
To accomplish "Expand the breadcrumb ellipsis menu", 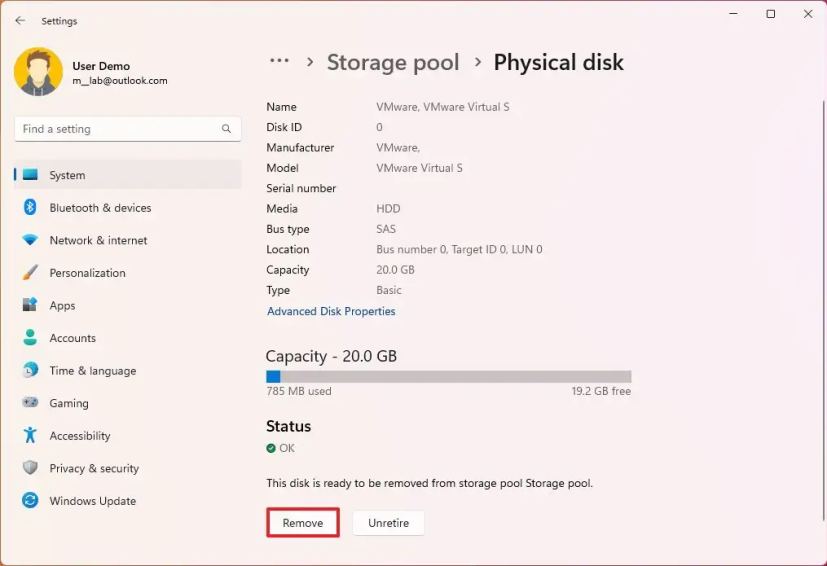I will pos(279,62).
